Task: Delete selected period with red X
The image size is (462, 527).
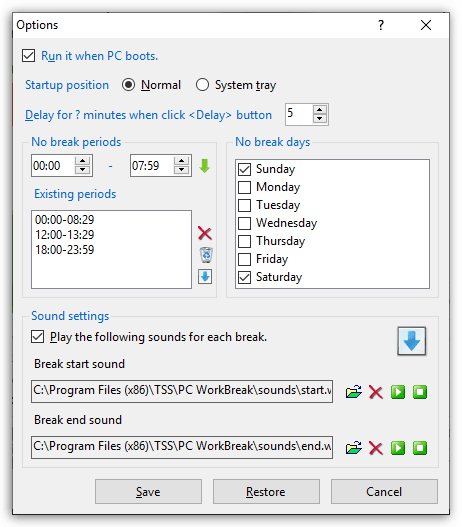Action: coord(205,233)
